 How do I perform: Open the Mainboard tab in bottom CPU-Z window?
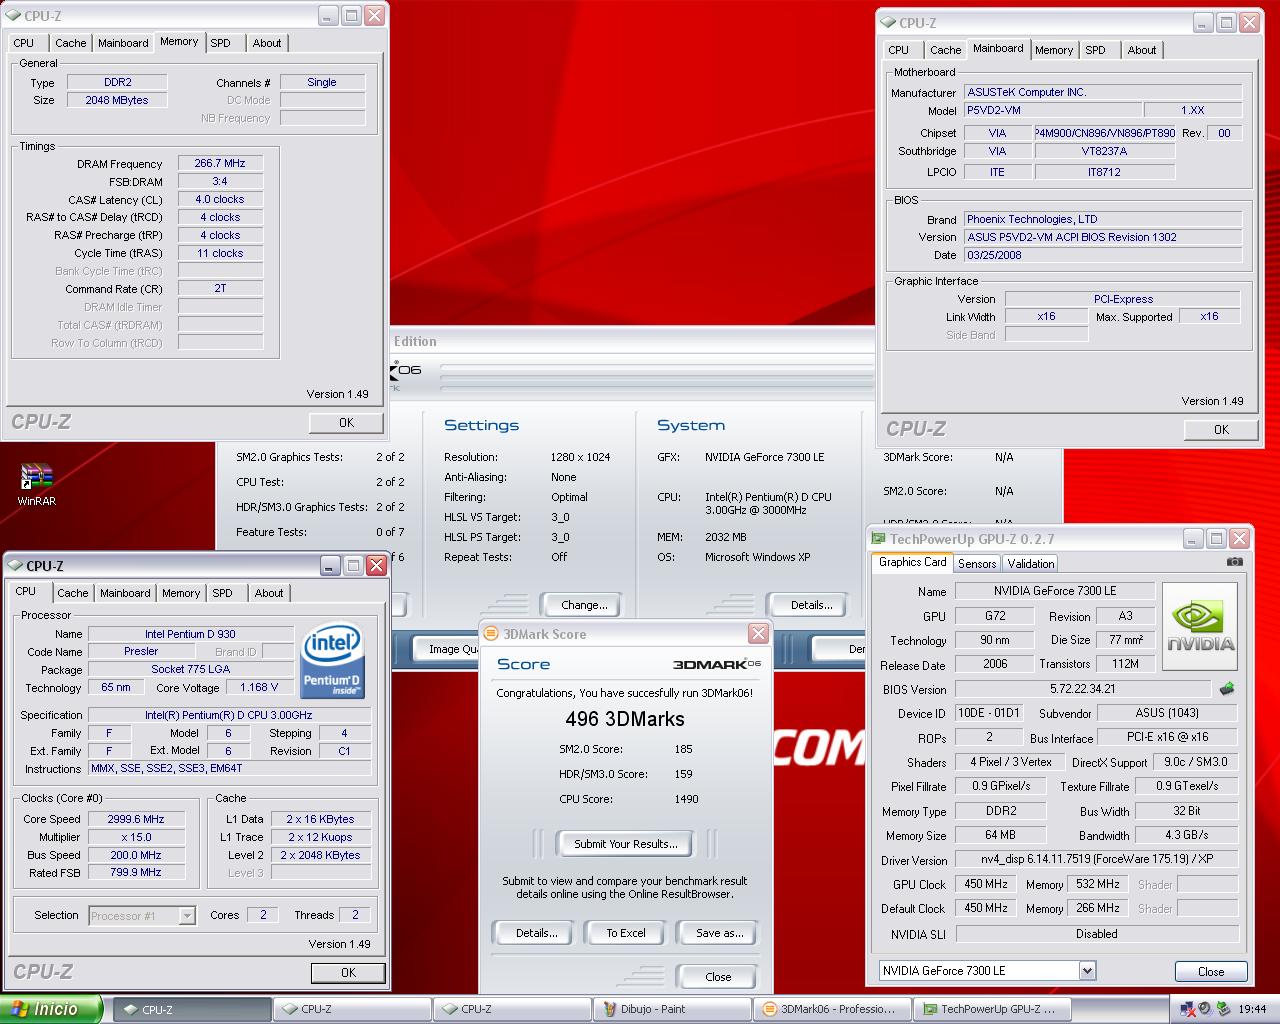(x=125, y=593)
